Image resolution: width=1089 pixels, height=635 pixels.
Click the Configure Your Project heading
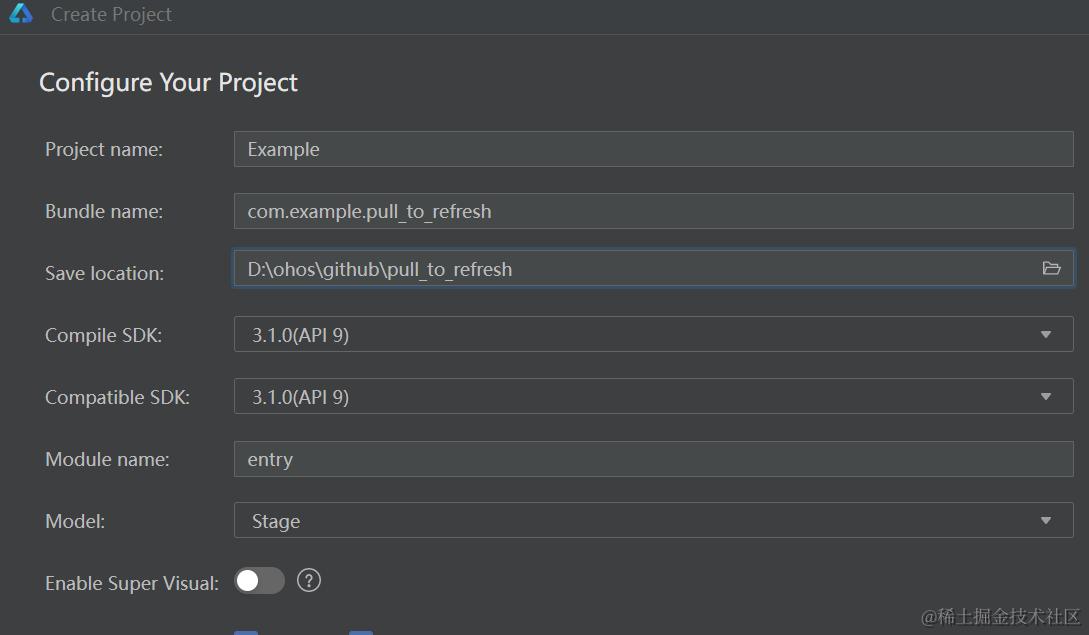point(168,83)
